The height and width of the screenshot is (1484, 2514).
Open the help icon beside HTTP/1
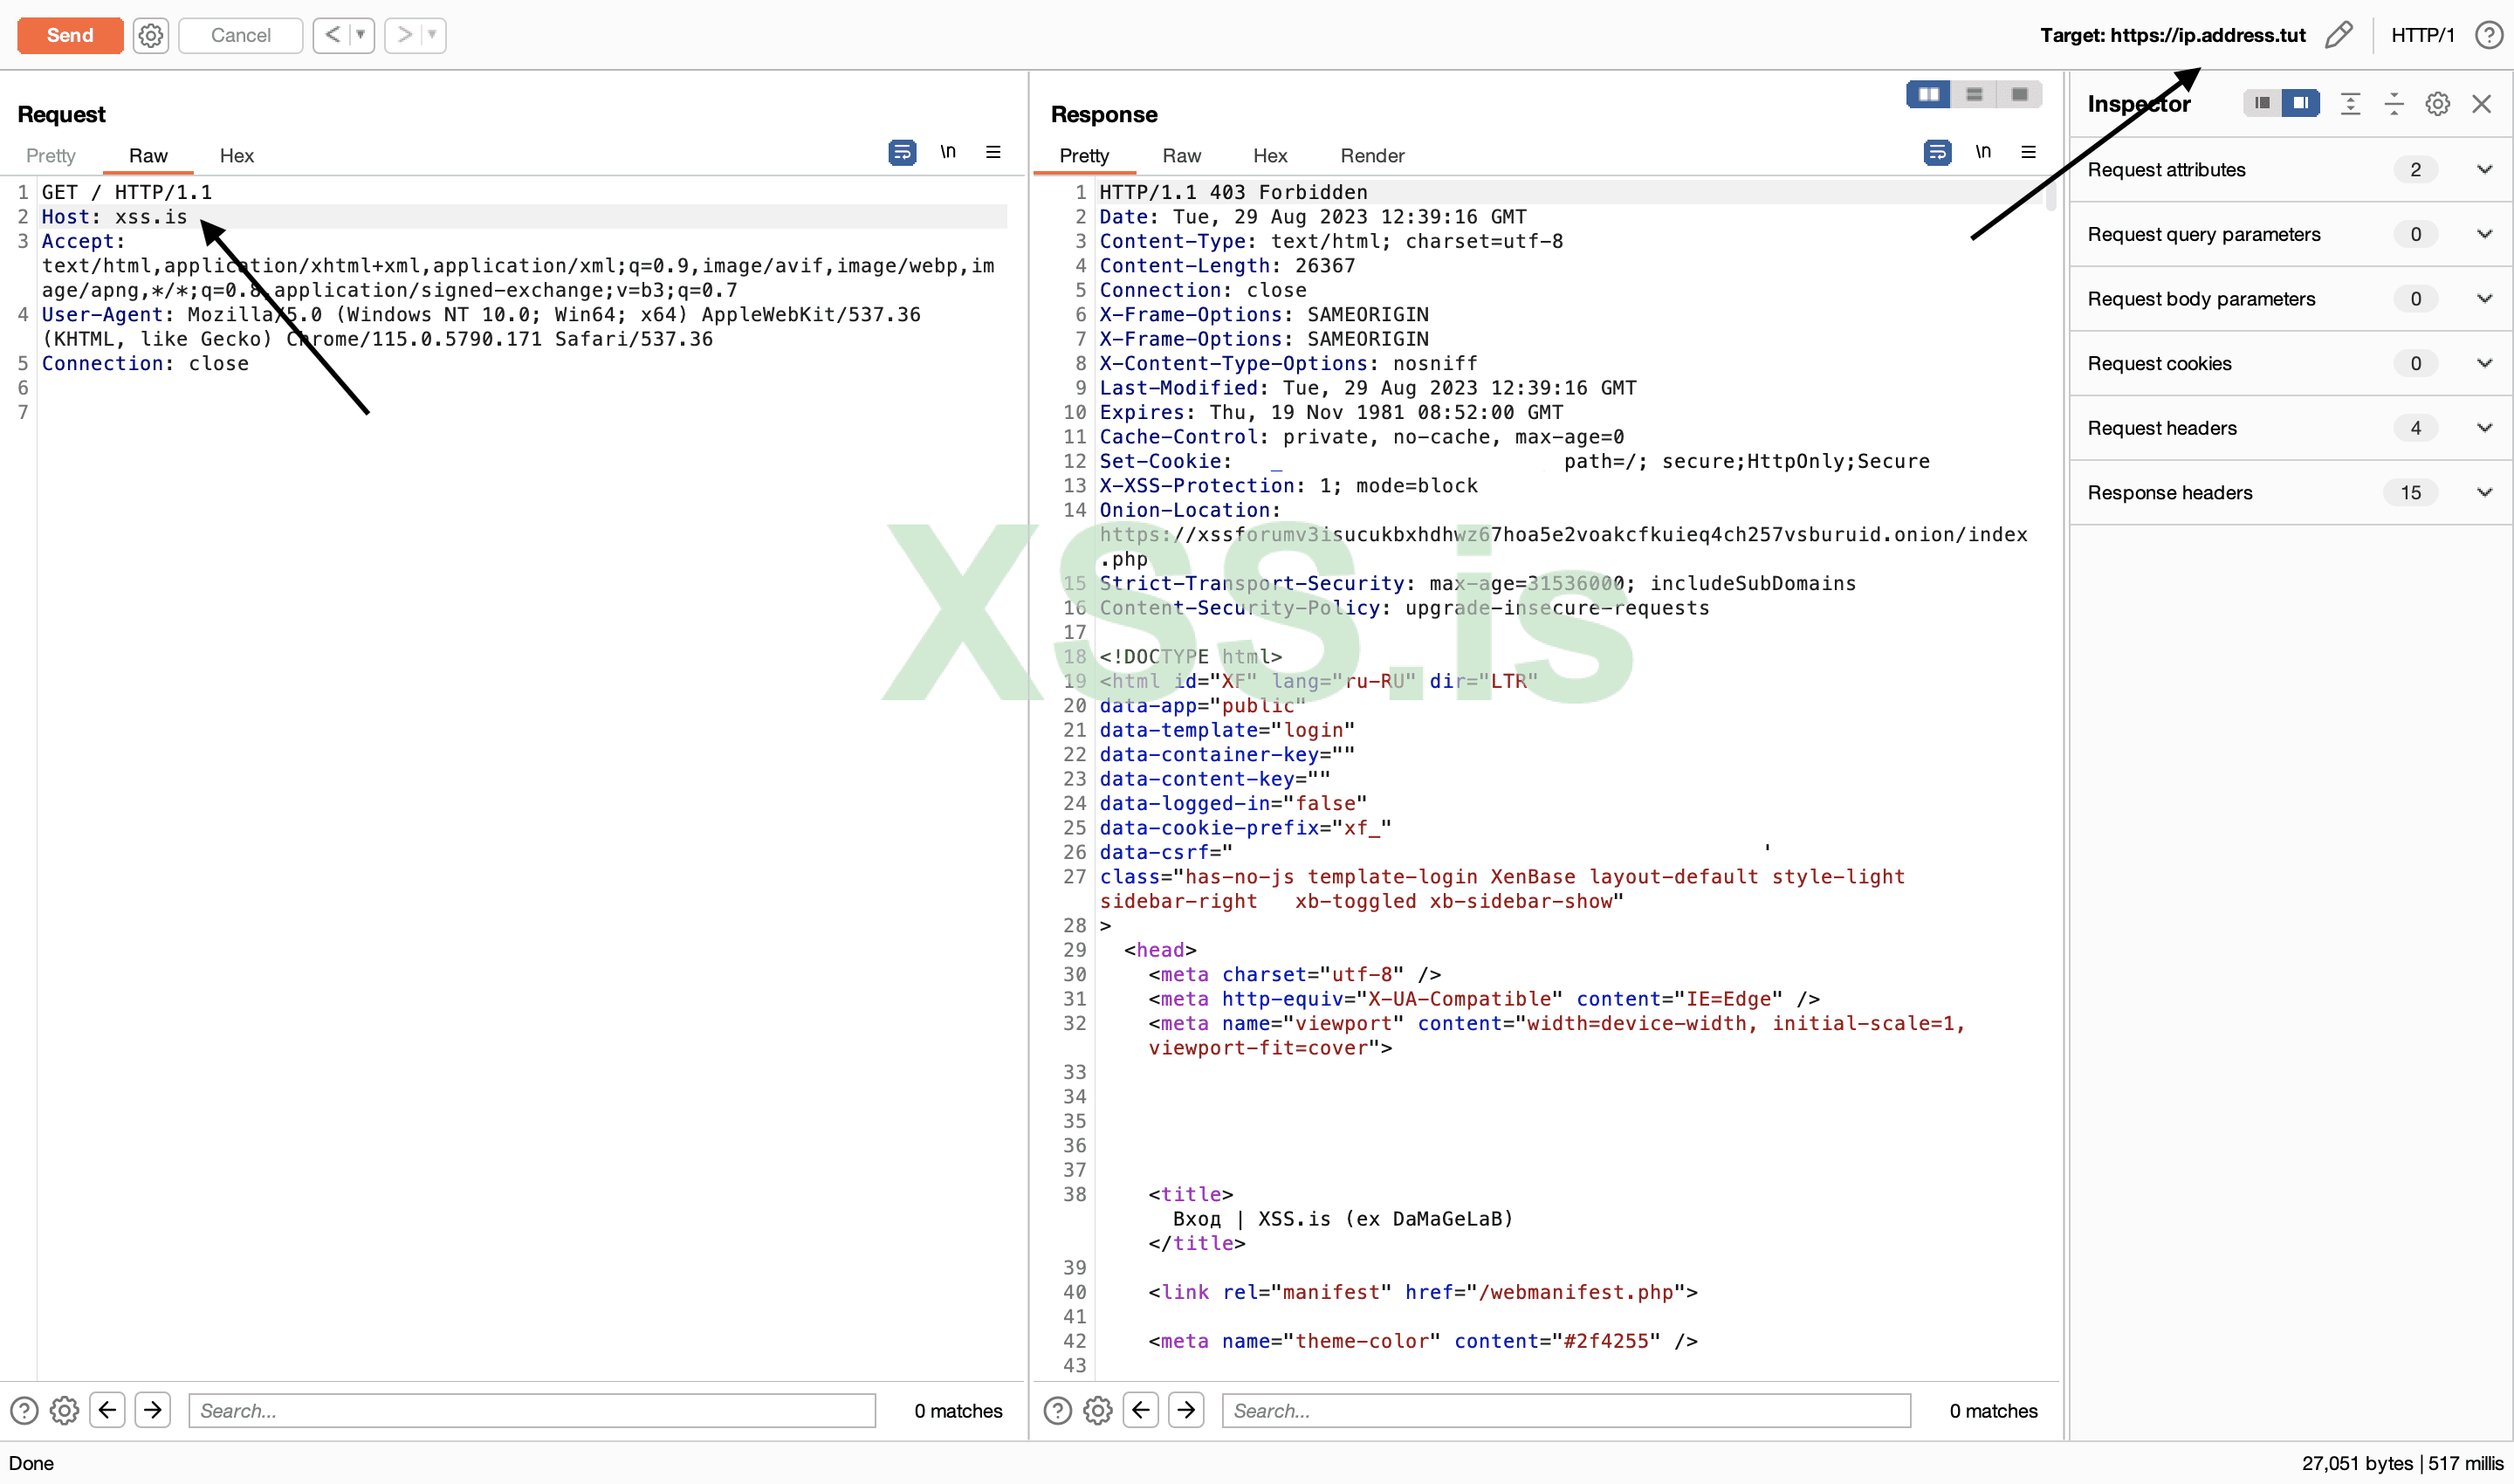tap(2488, 36)
